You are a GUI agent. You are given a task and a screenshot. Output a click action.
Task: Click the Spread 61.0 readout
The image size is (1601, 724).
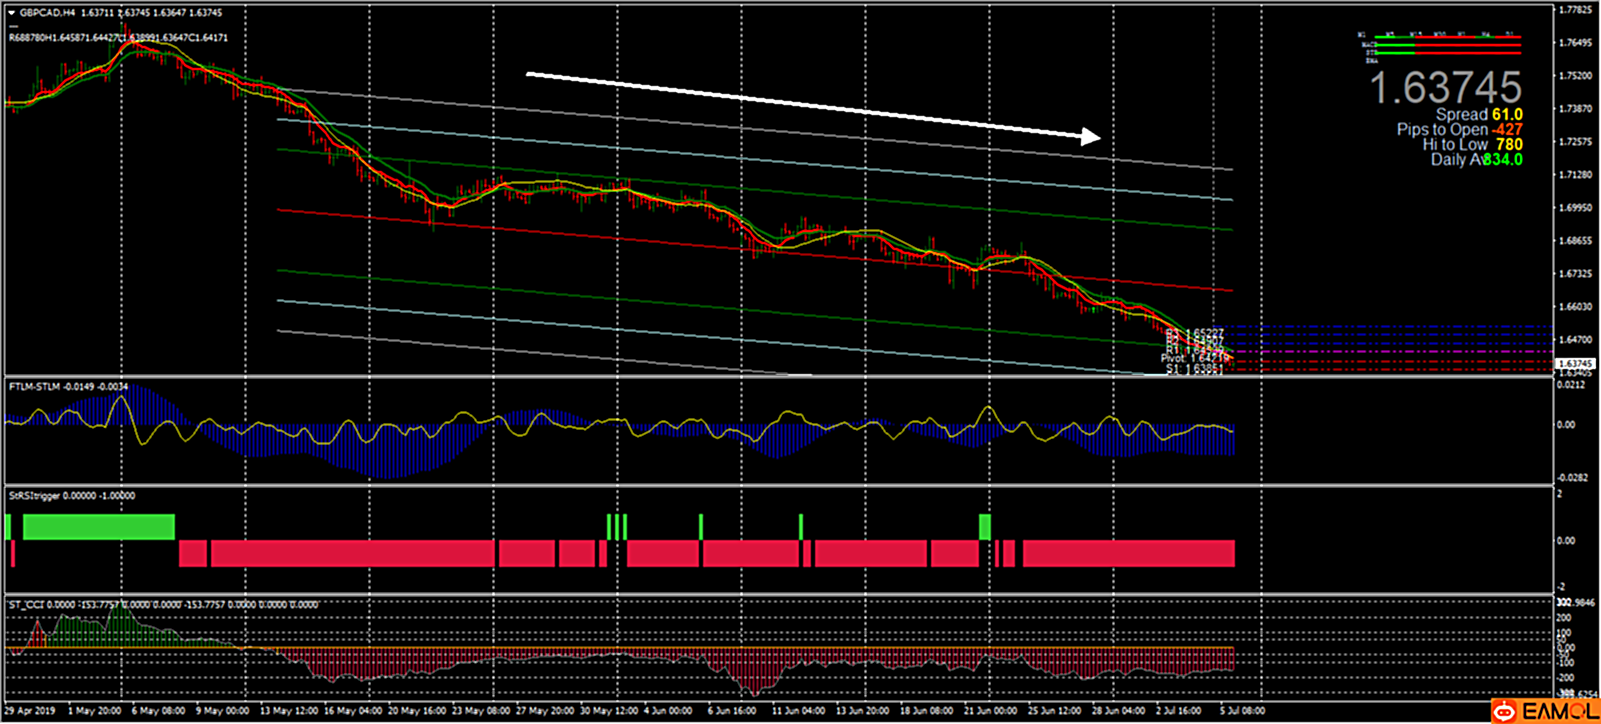[1479, 115]
